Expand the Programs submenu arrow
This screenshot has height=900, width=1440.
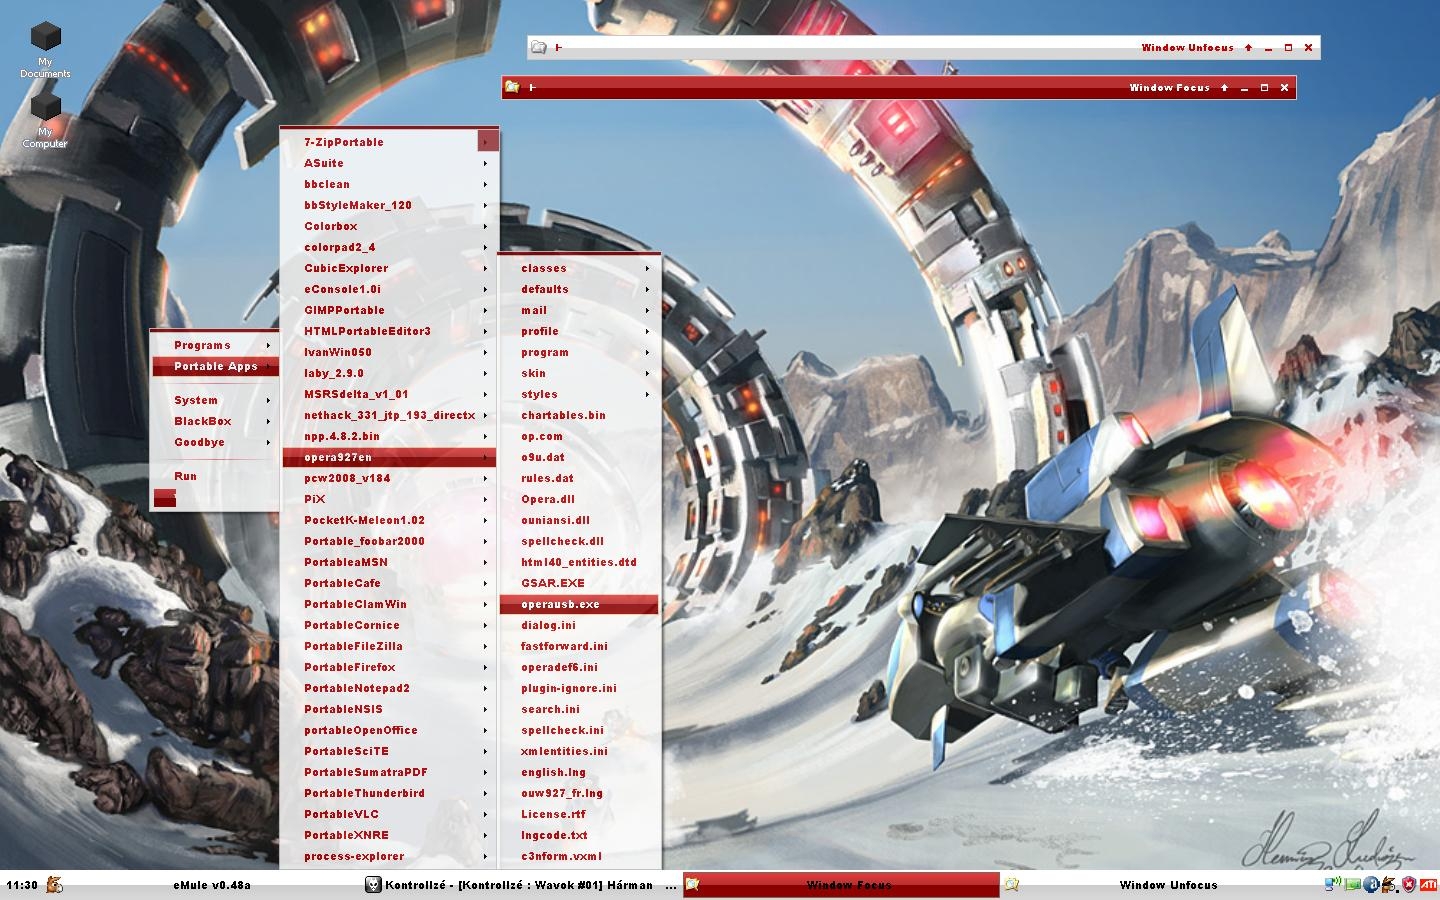click(268, 346)
